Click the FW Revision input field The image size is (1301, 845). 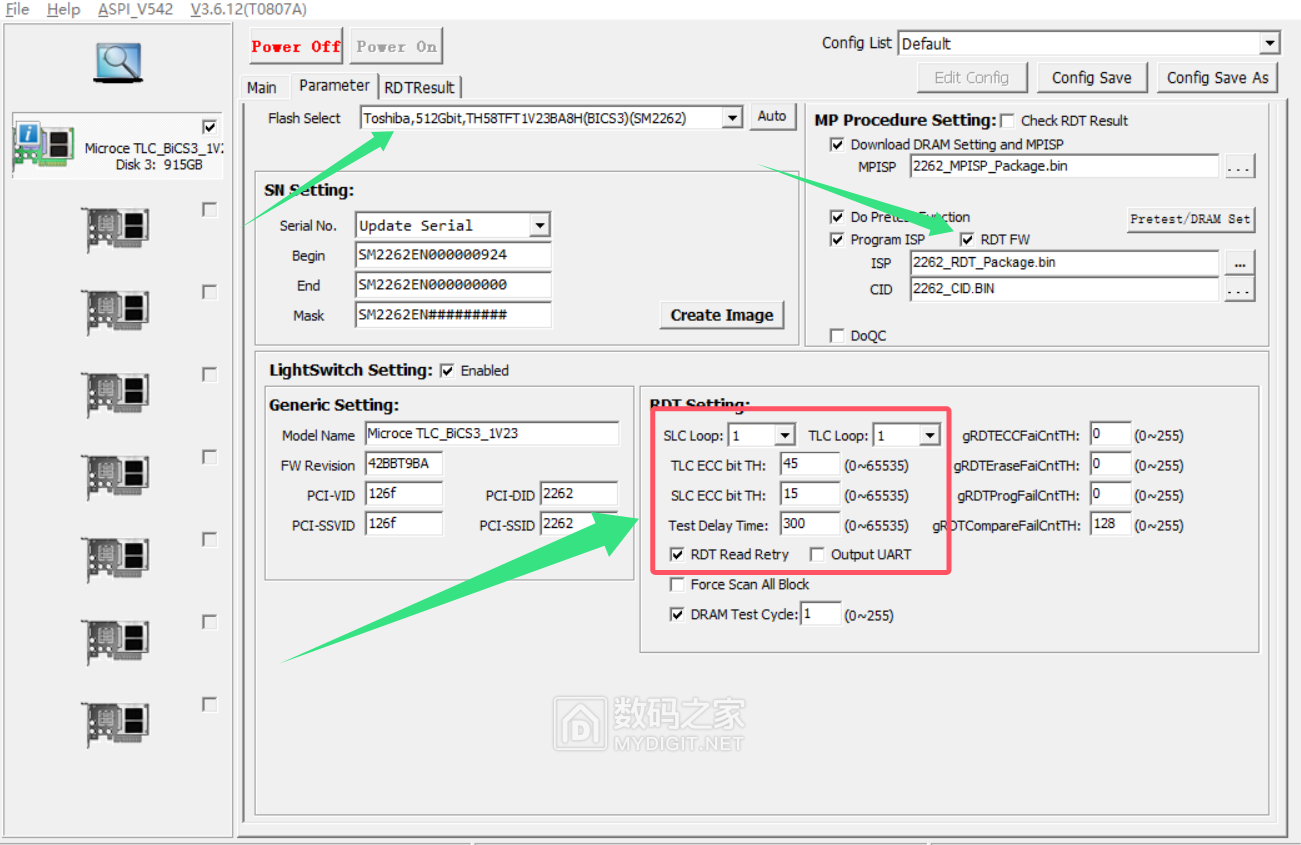pos(404,464)
